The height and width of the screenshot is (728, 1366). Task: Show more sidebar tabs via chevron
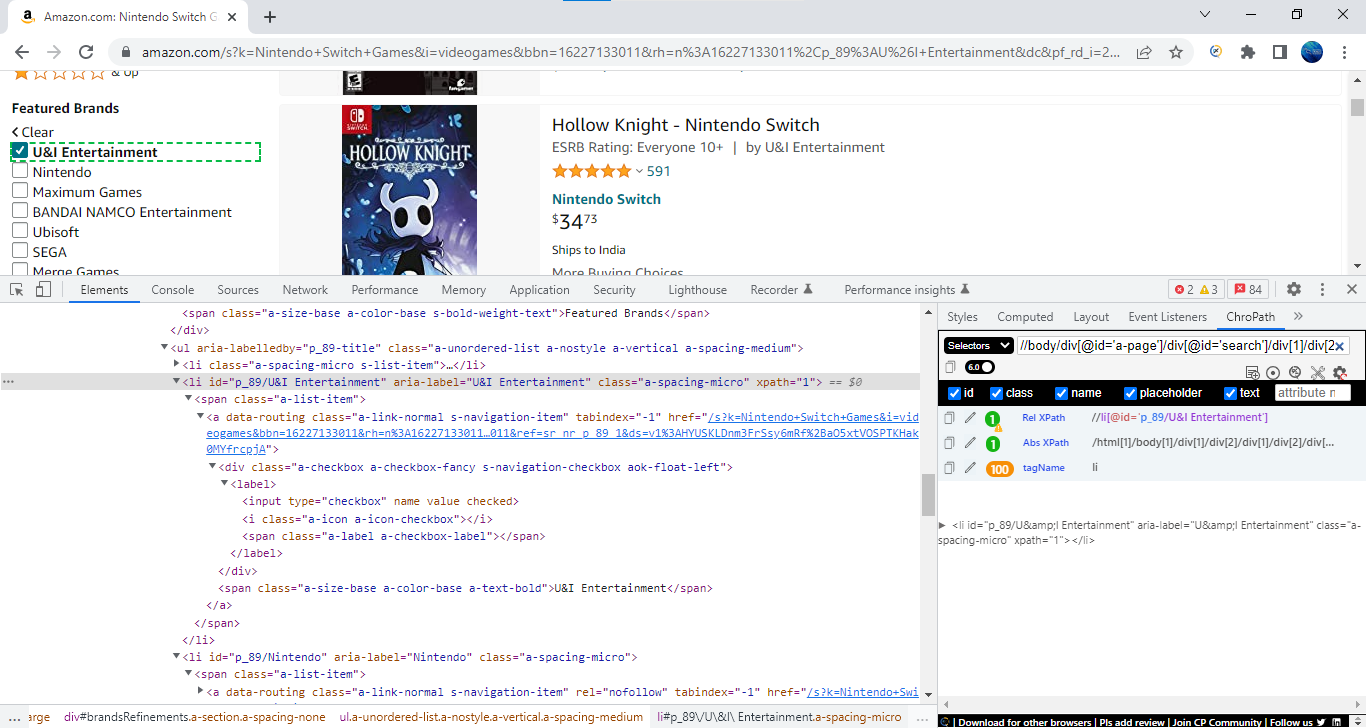point(1298,316)
